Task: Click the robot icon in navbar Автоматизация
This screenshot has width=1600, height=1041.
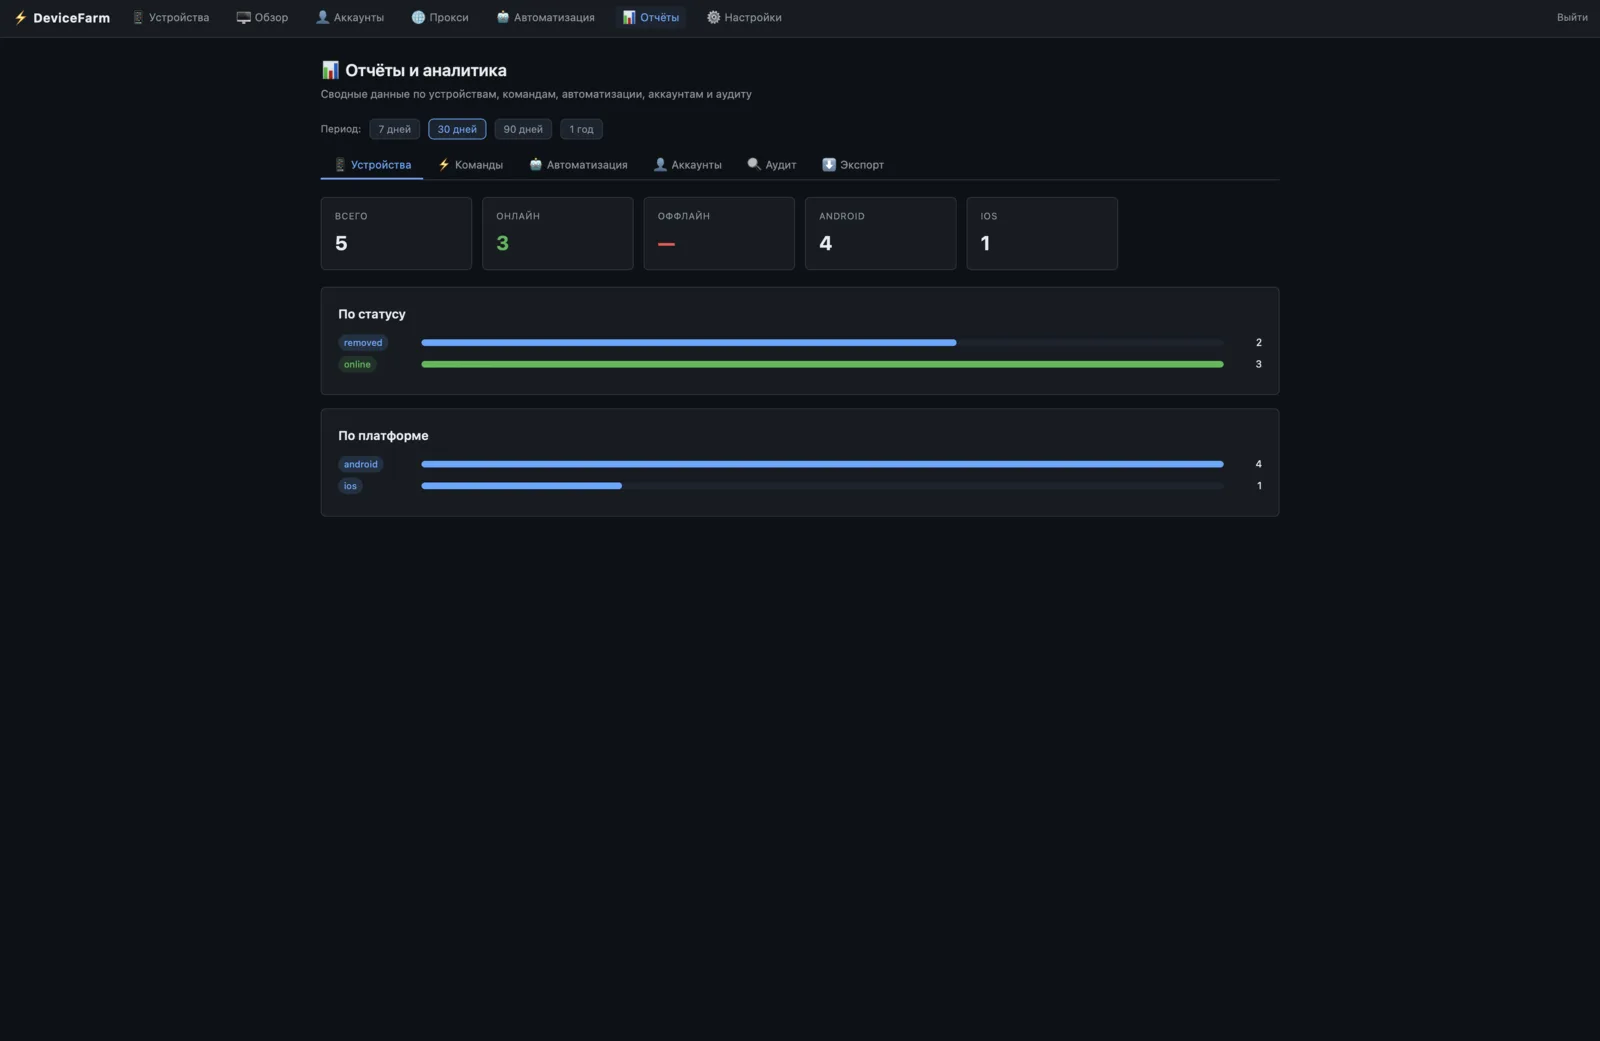Action: click(503, 18)
